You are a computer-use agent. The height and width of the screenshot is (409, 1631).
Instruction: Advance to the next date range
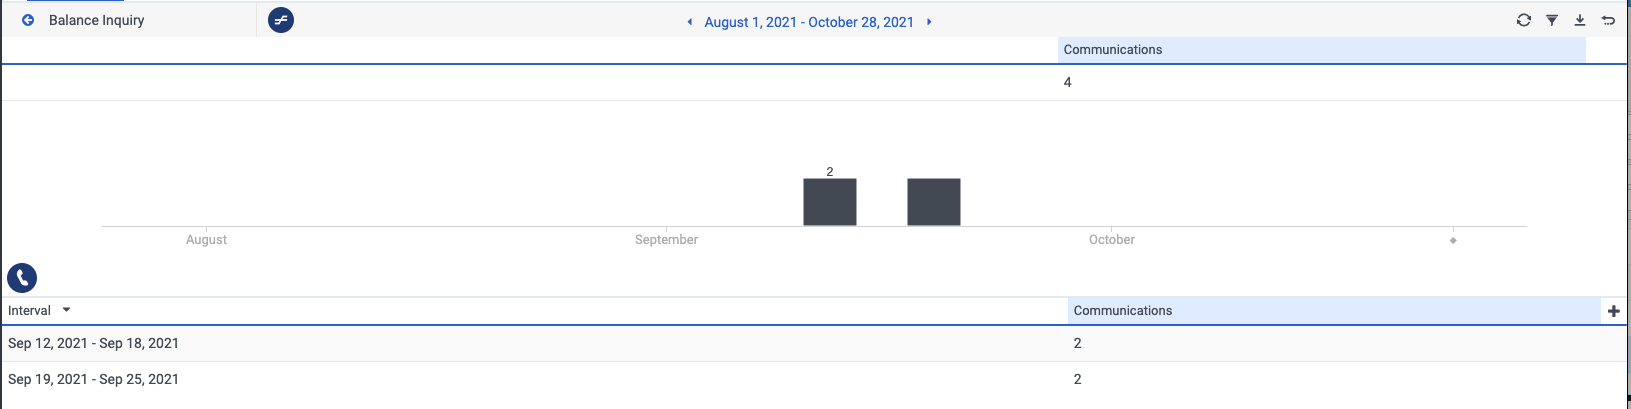929,22
